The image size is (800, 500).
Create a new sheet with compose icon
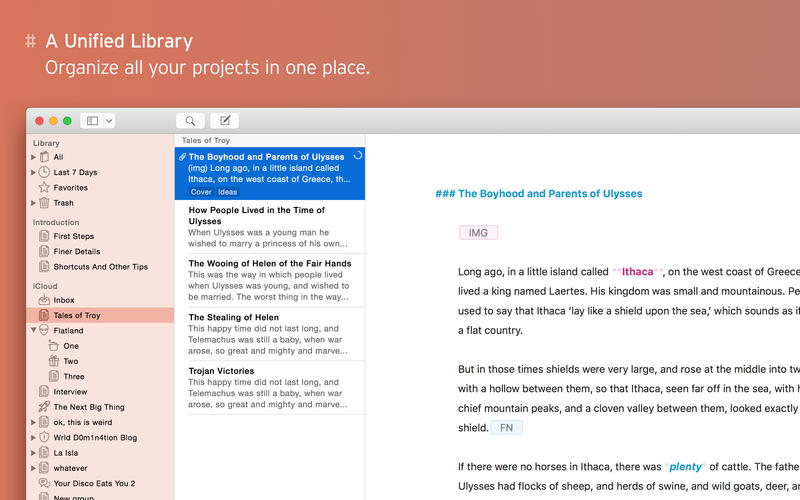[224, 121]
